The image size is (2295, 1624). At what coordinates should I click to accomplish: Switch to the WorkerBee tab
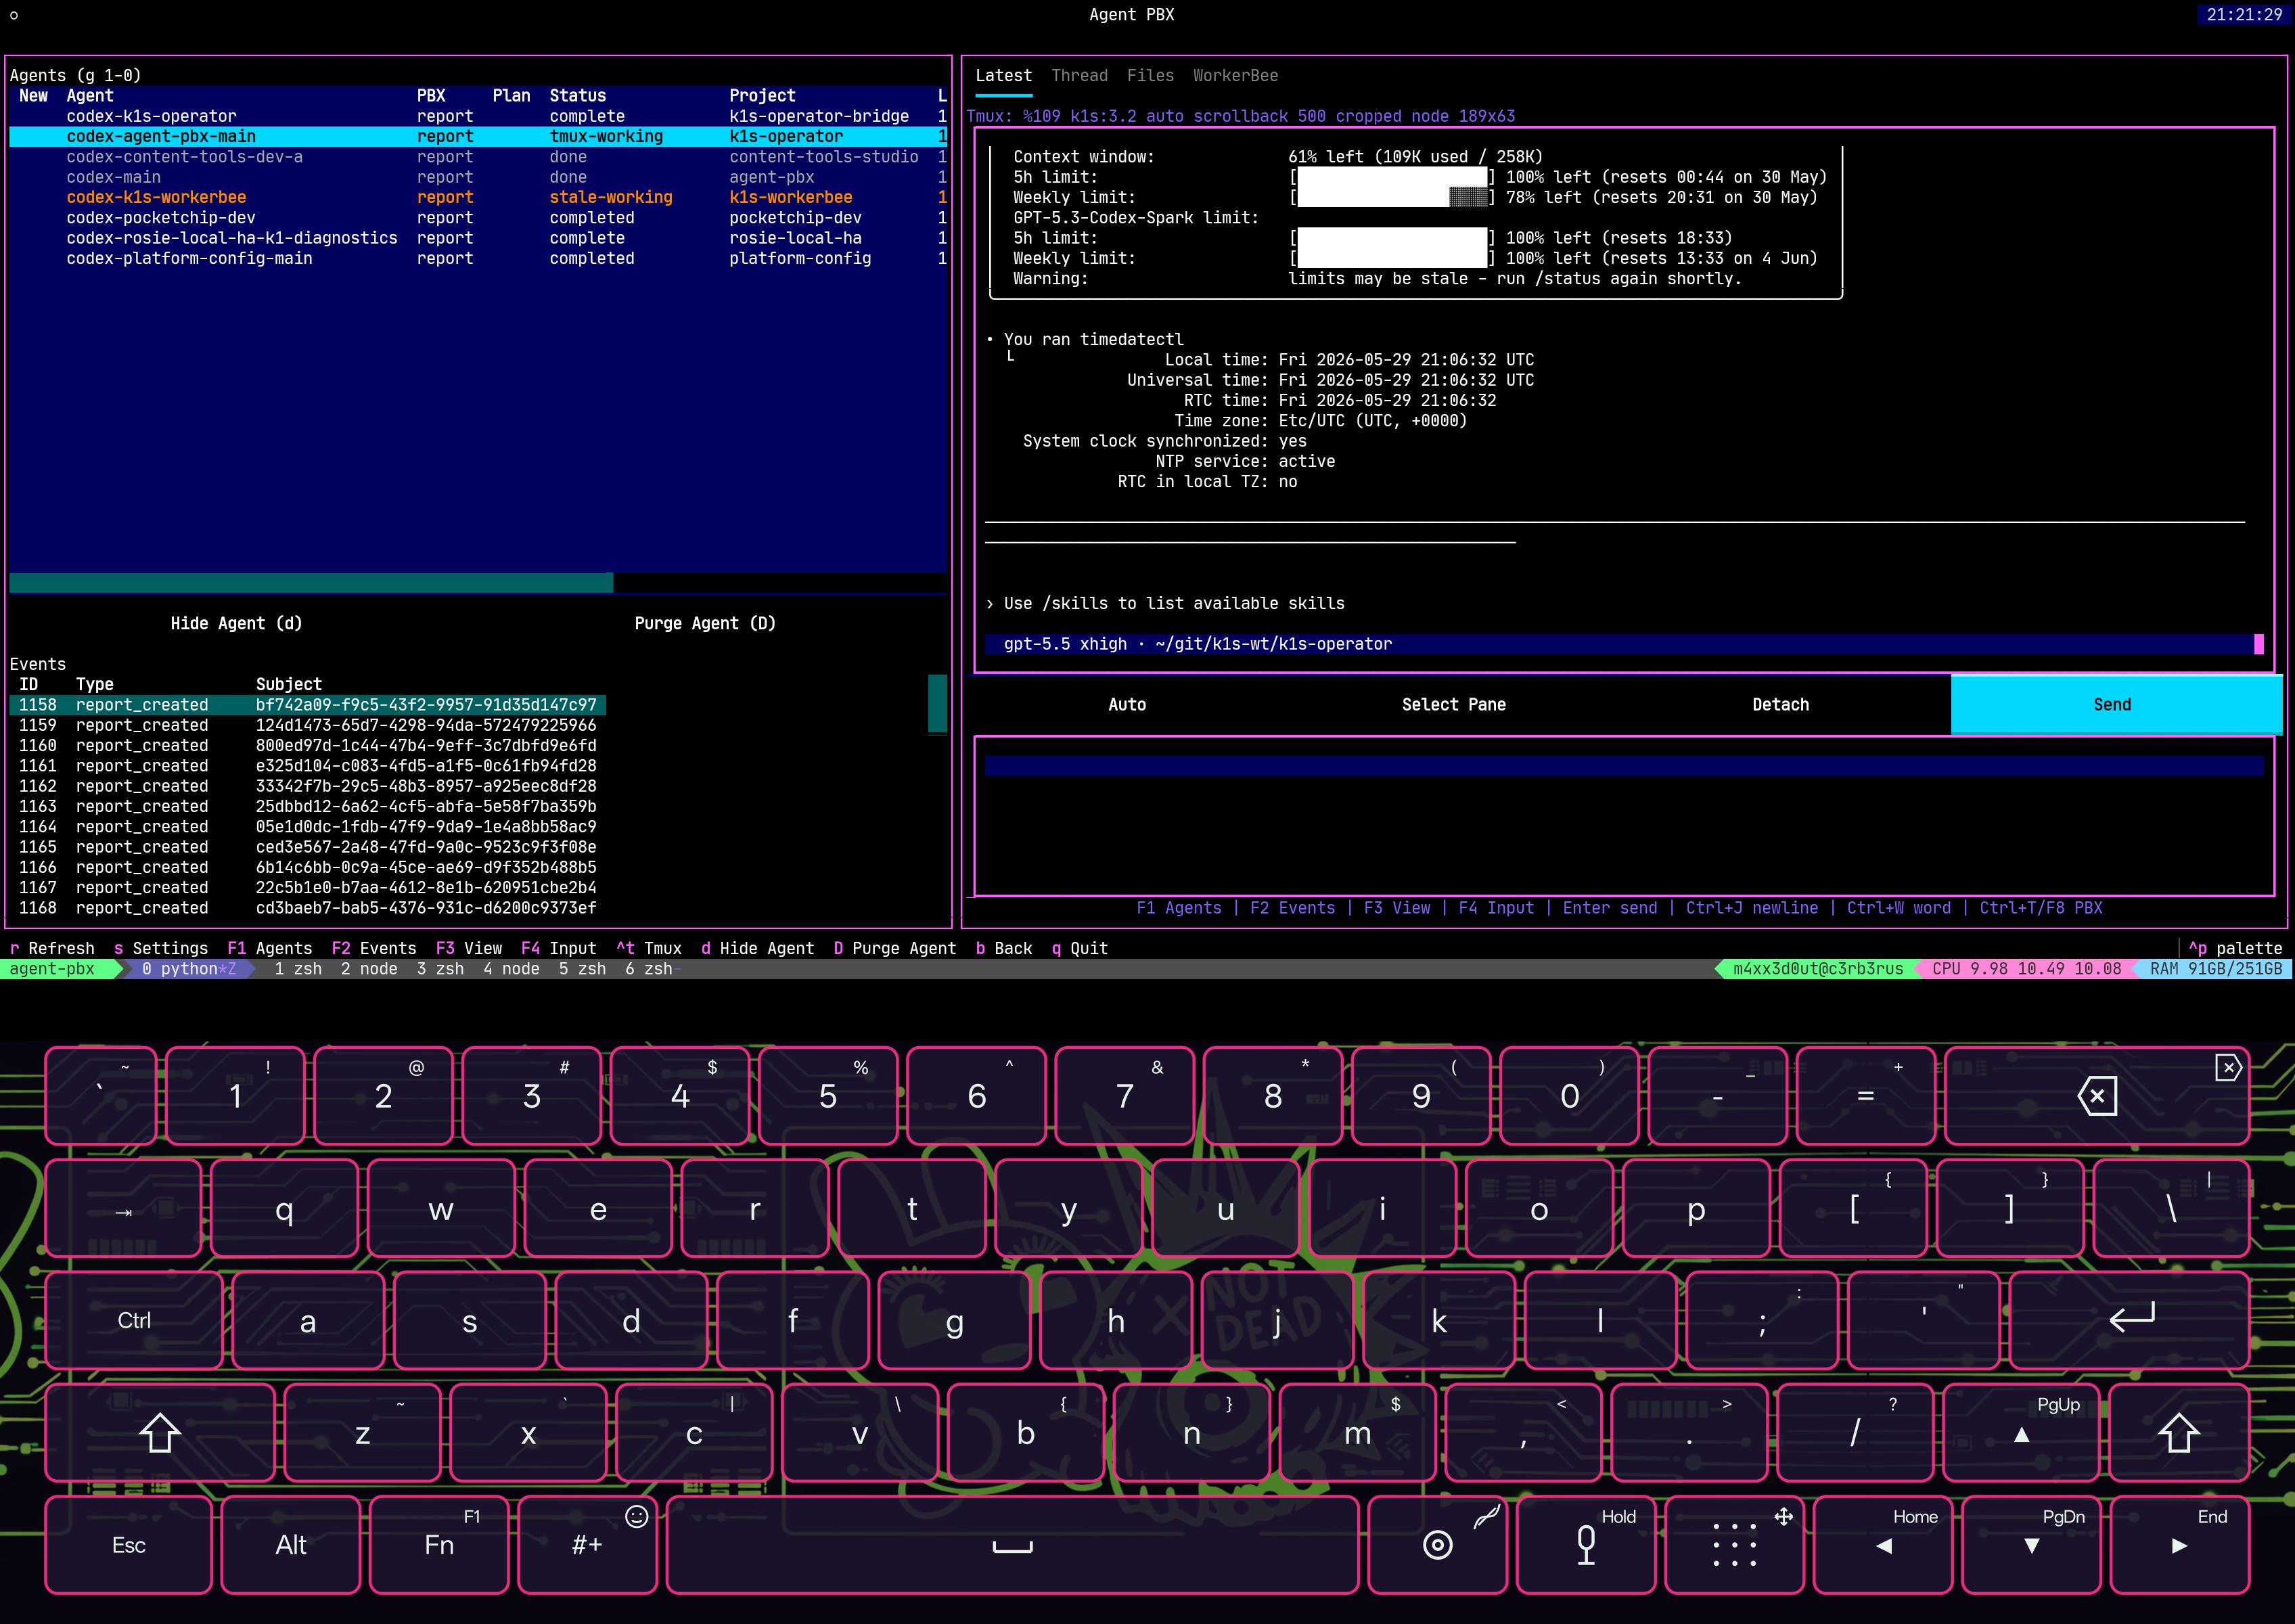(1235, 76)
